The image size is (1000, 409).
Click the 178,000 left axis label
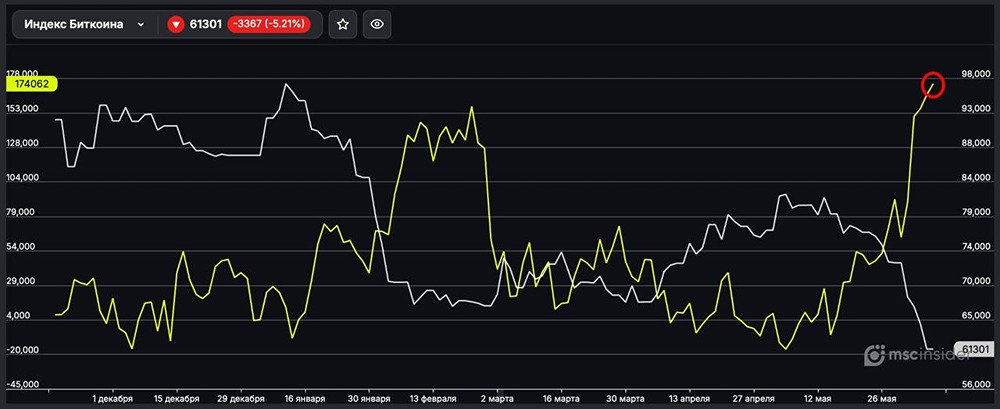pyautogui.click(x=22, y=74)
